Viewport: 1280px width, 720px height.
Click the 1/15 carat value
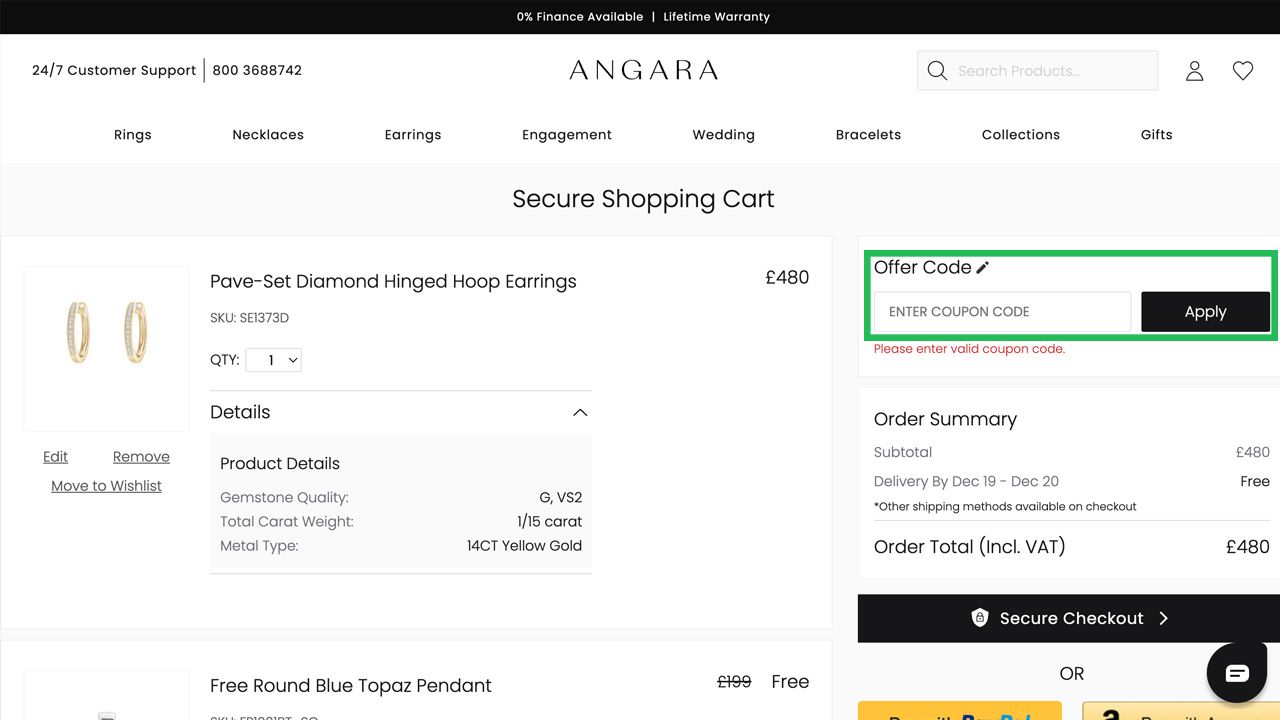549,522
